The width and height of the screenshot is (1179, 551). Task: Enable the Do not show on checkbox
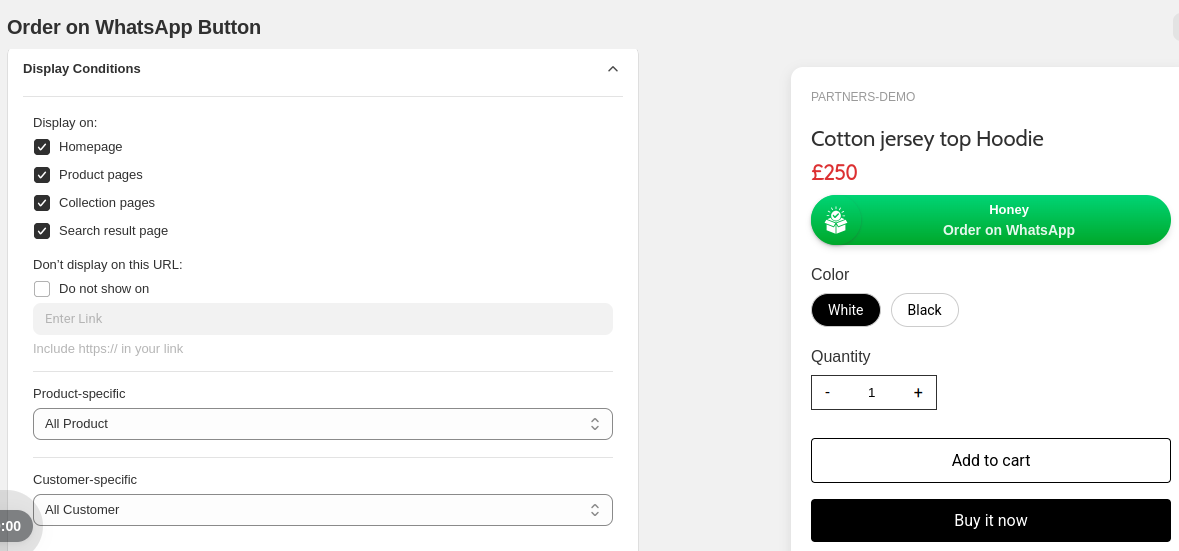[42, 289]
